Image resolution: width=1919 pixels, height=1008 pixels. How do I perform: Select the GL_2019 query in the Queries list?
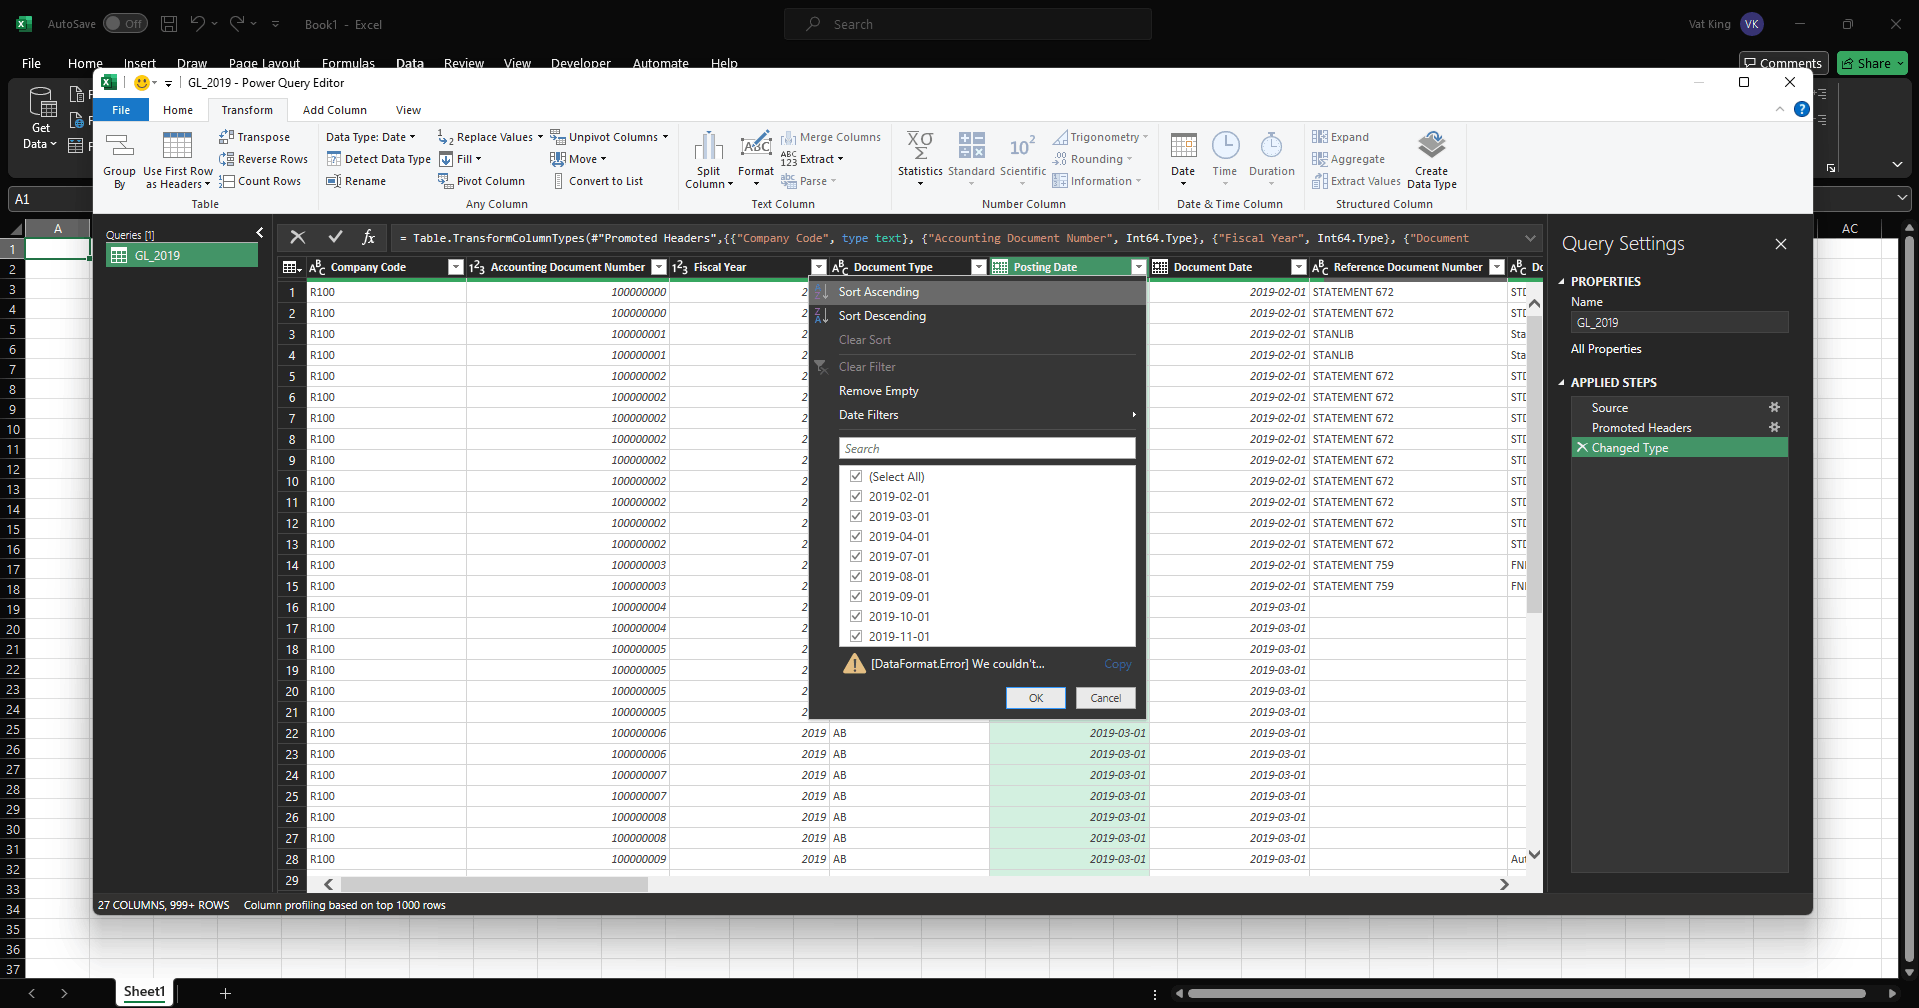pos(182,255)
